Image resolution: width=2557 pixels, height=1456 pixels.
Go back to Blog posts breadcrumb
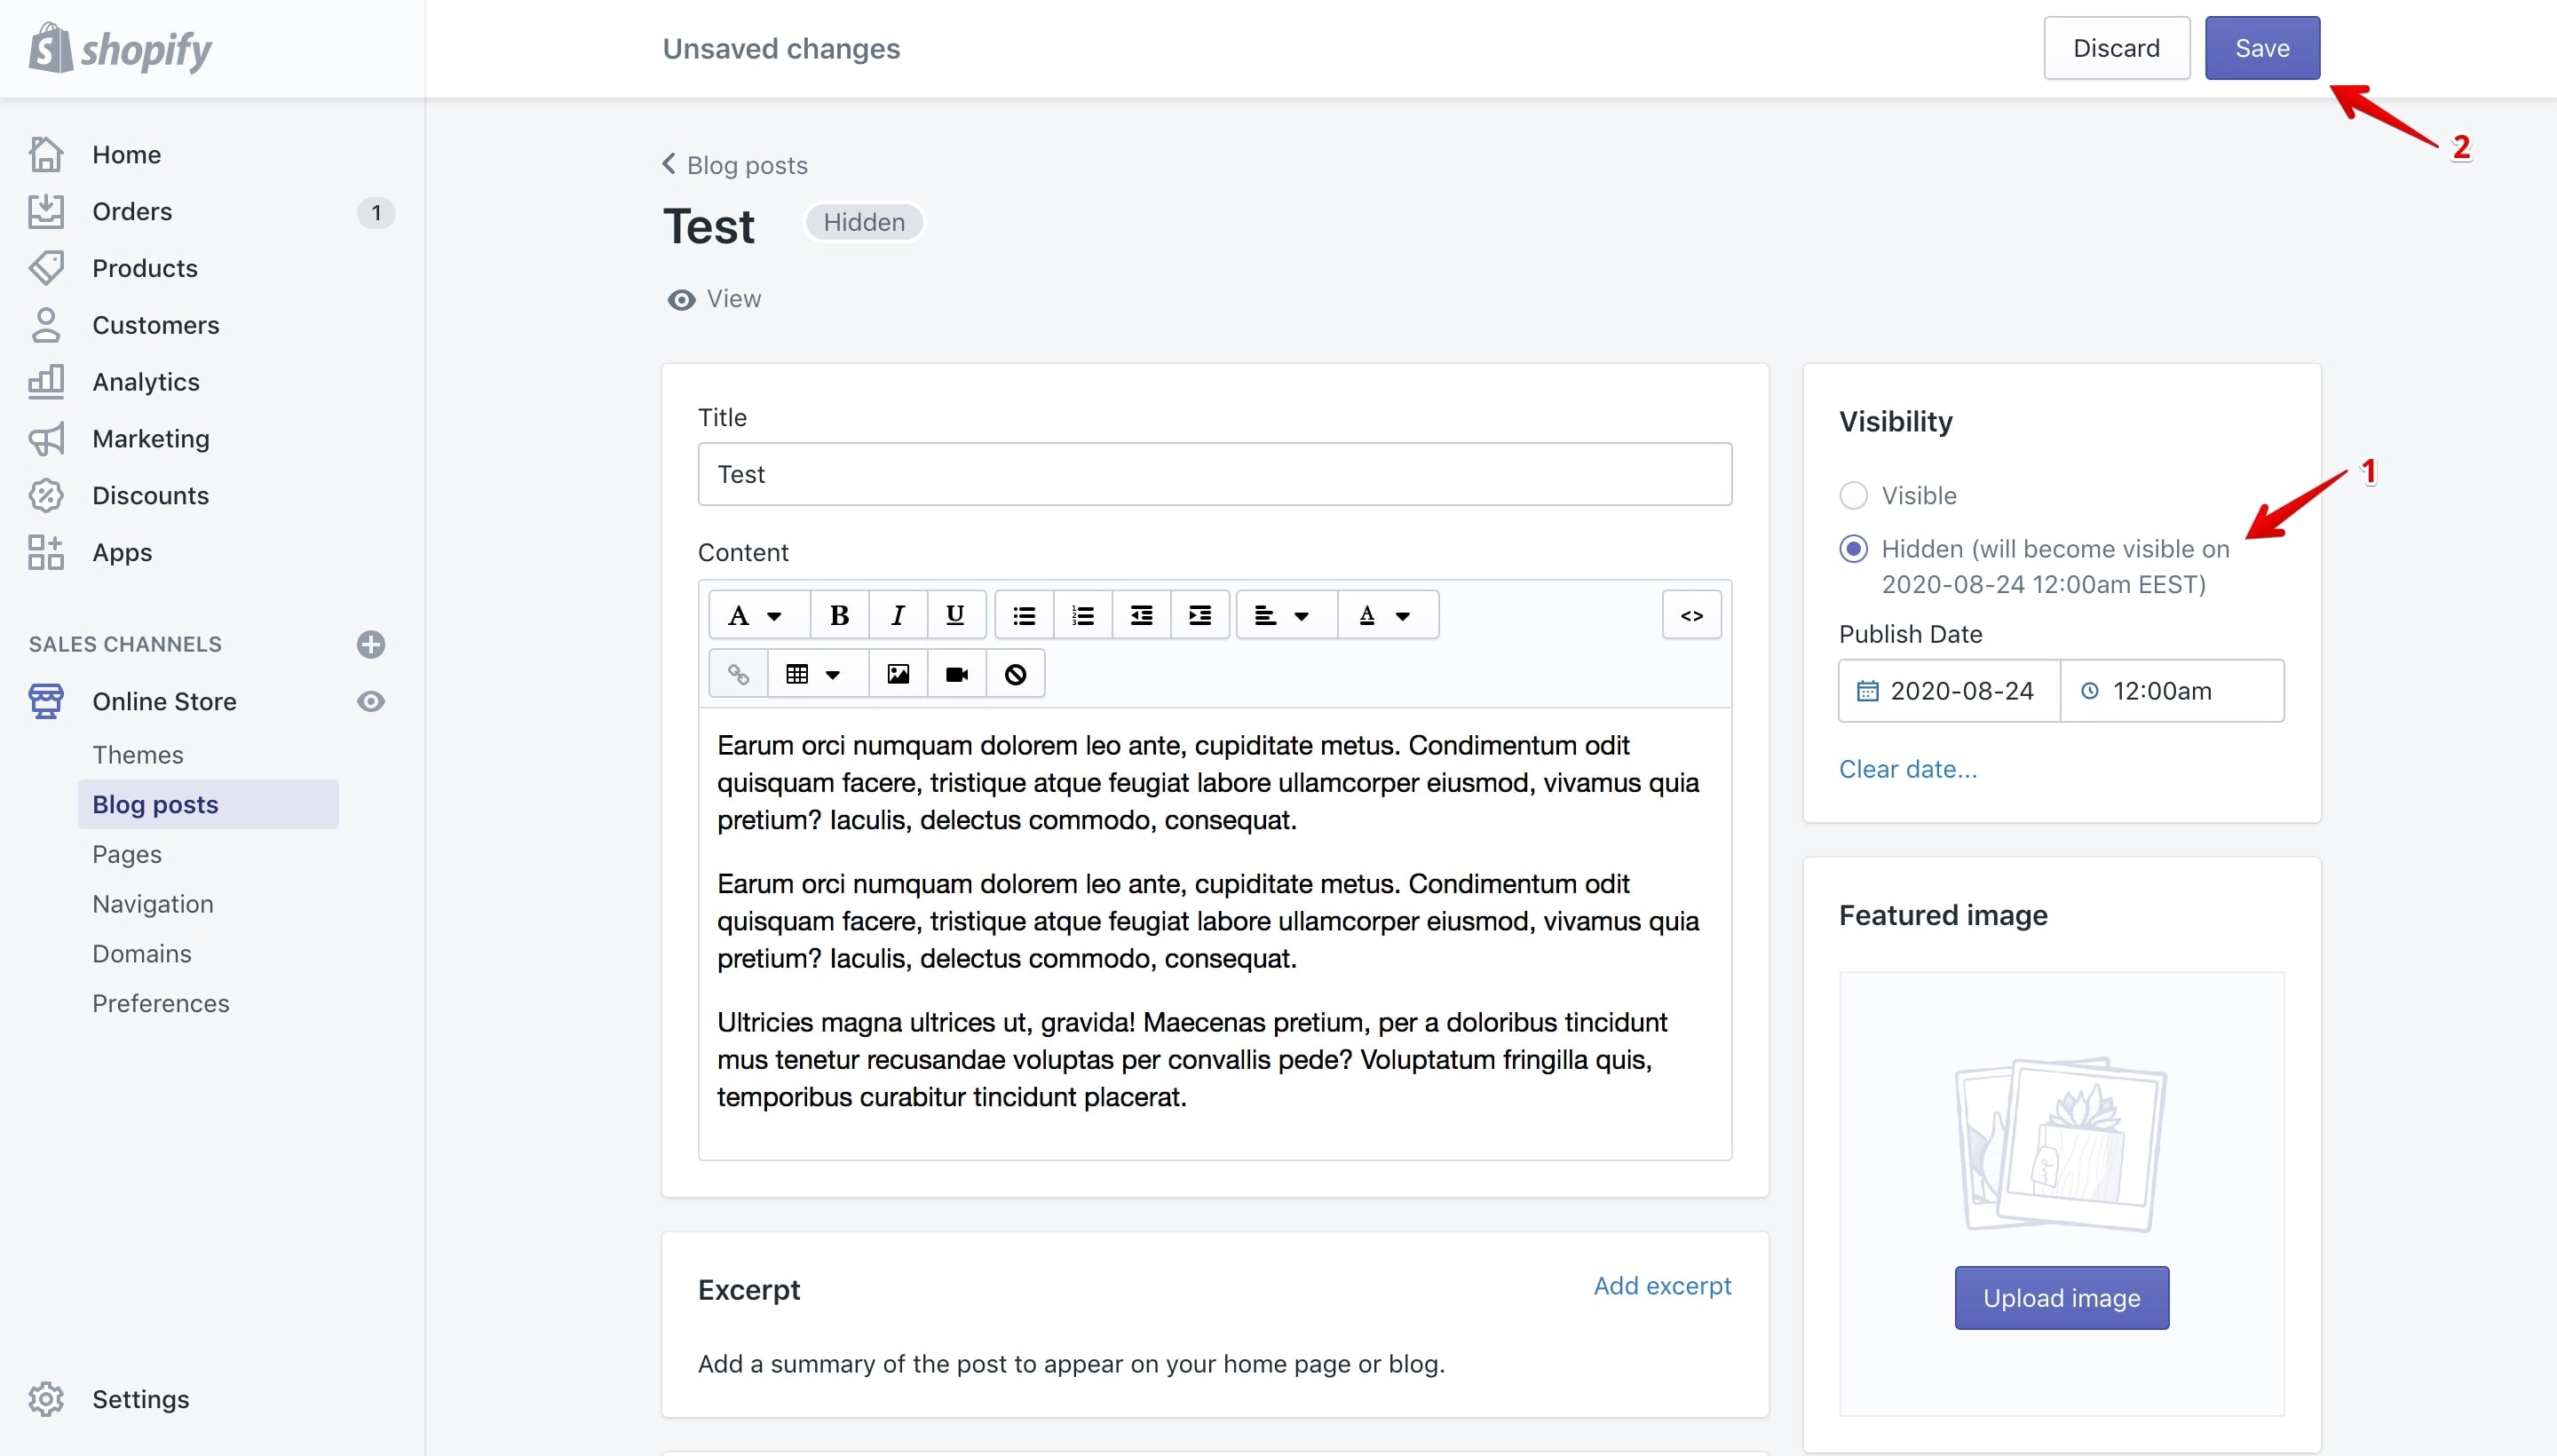(x=735, y=165)
